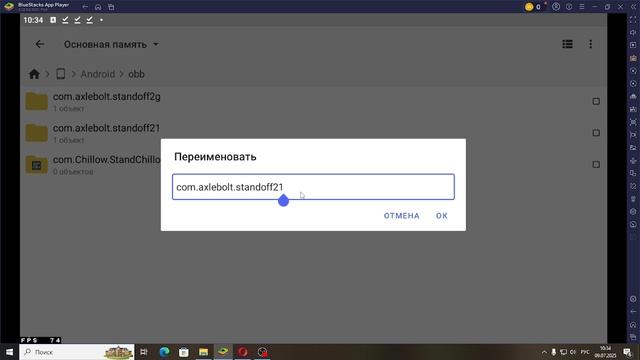This screenshot has width=640, height=360.
Task: Click ОТМЕНА to cancel renaming
Action: point(401,216)
